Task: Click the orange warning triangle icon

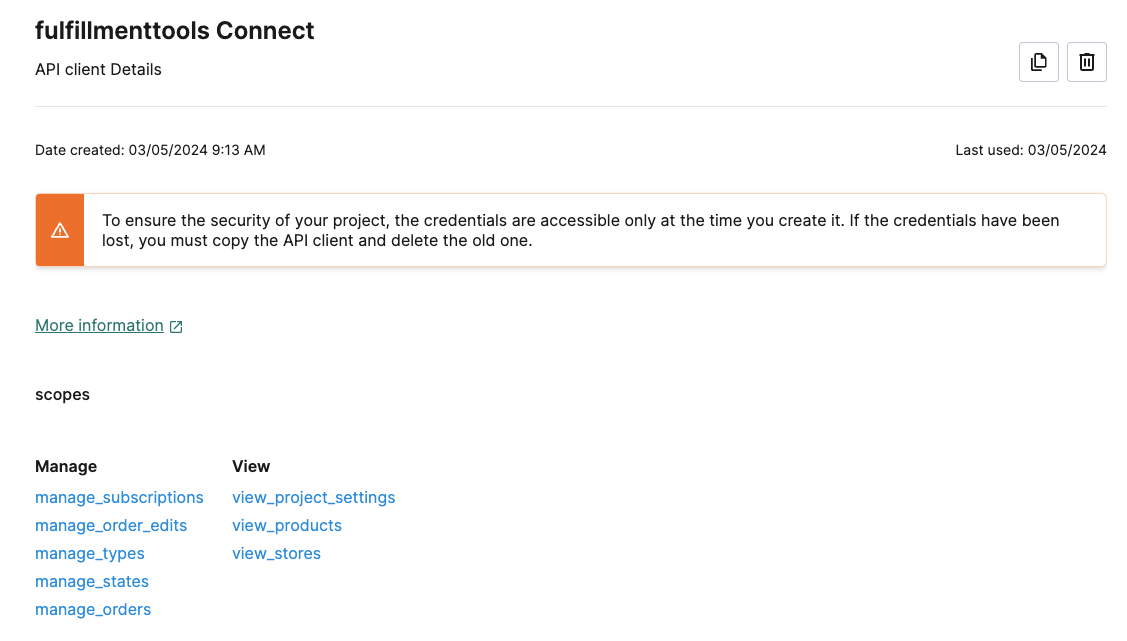Action: point(59,229)
